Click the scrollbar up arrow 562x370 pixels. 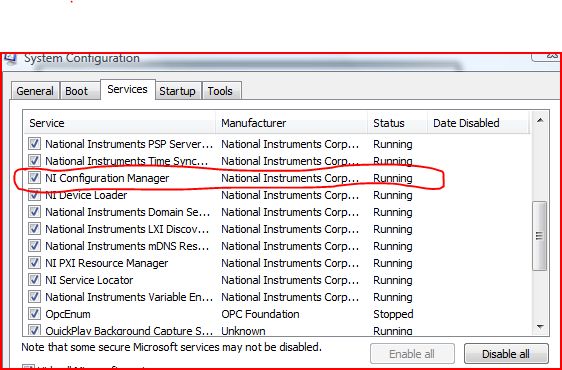[540, 121]
